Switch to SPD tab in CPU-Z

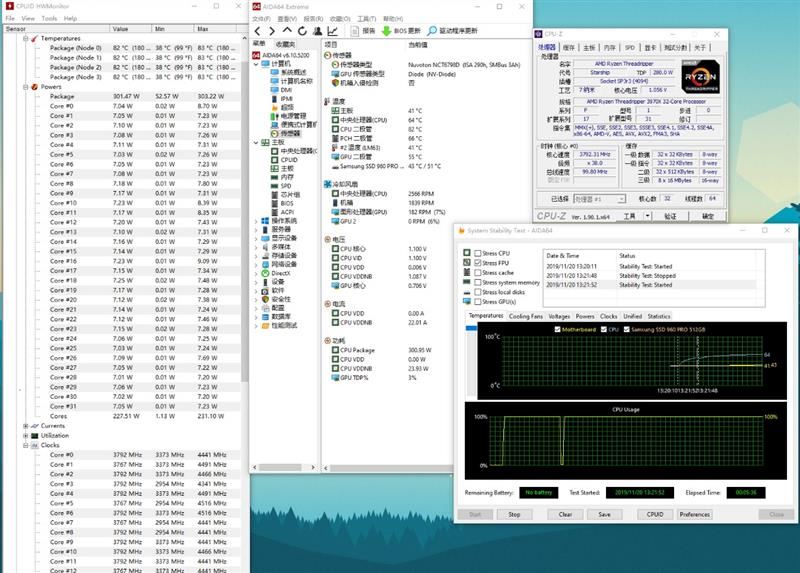click(630, 47)
